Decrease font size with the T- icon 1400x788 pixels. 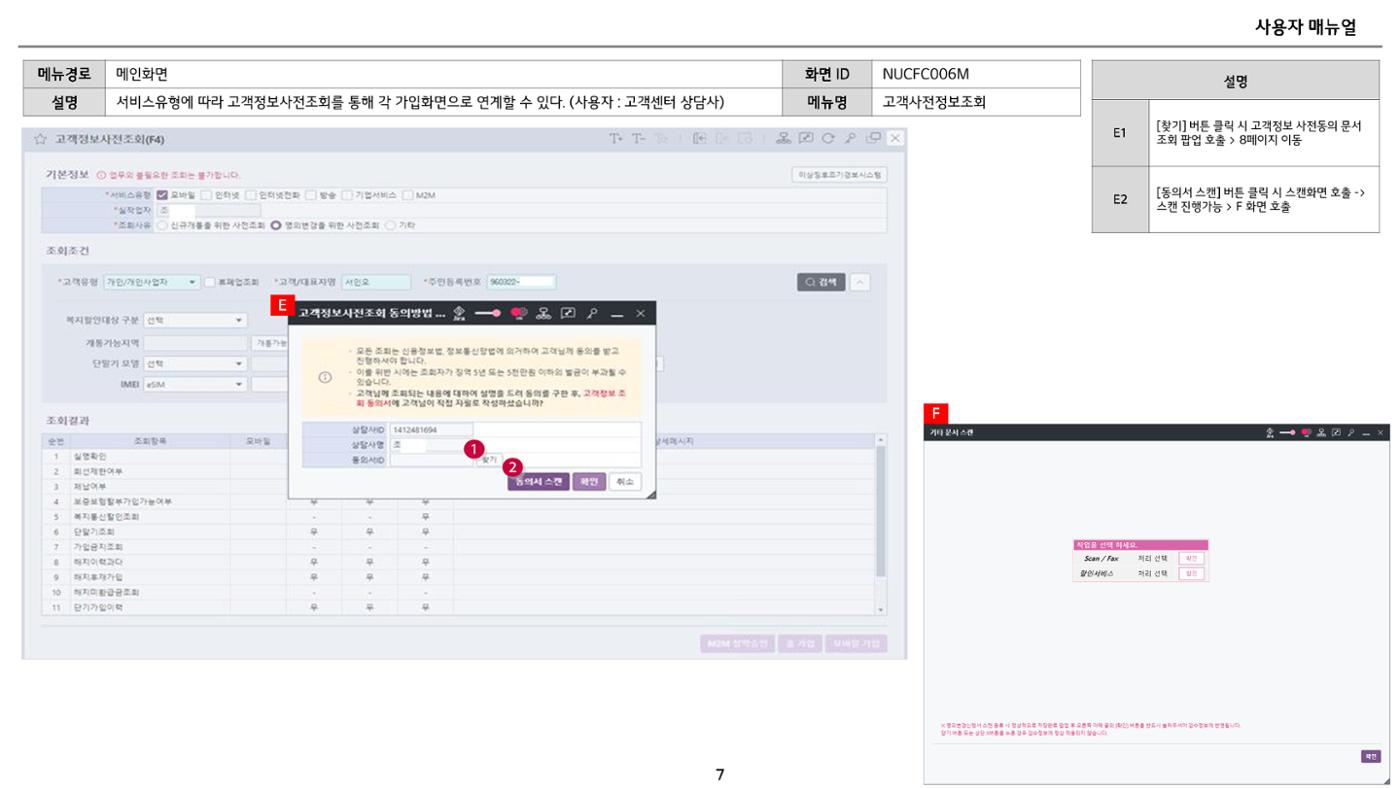[638, 138]
